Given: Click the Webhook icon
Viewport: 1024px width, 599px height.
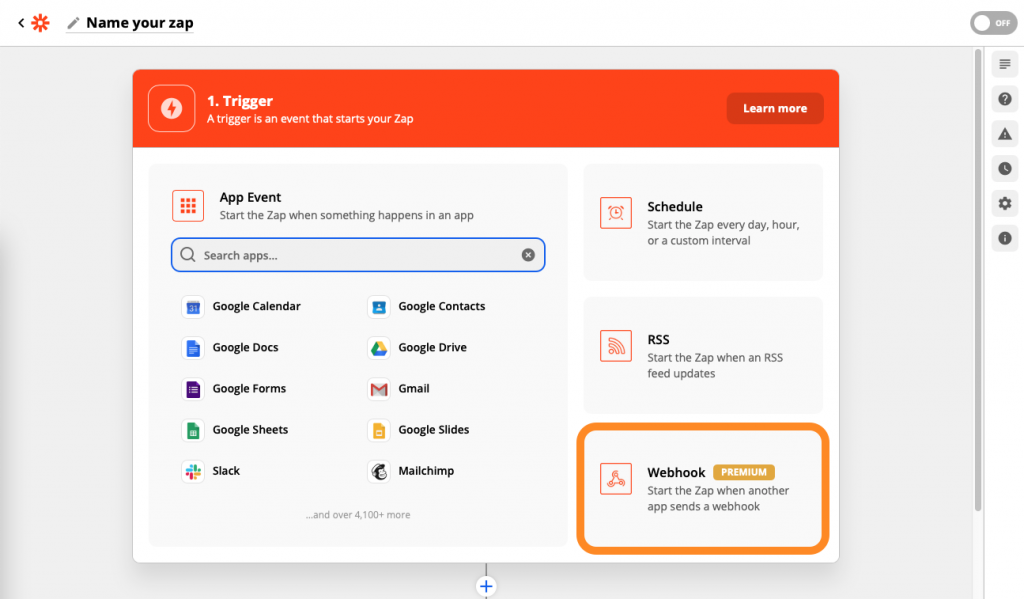Looking at the screenshot, I should (x=616, y=479).
